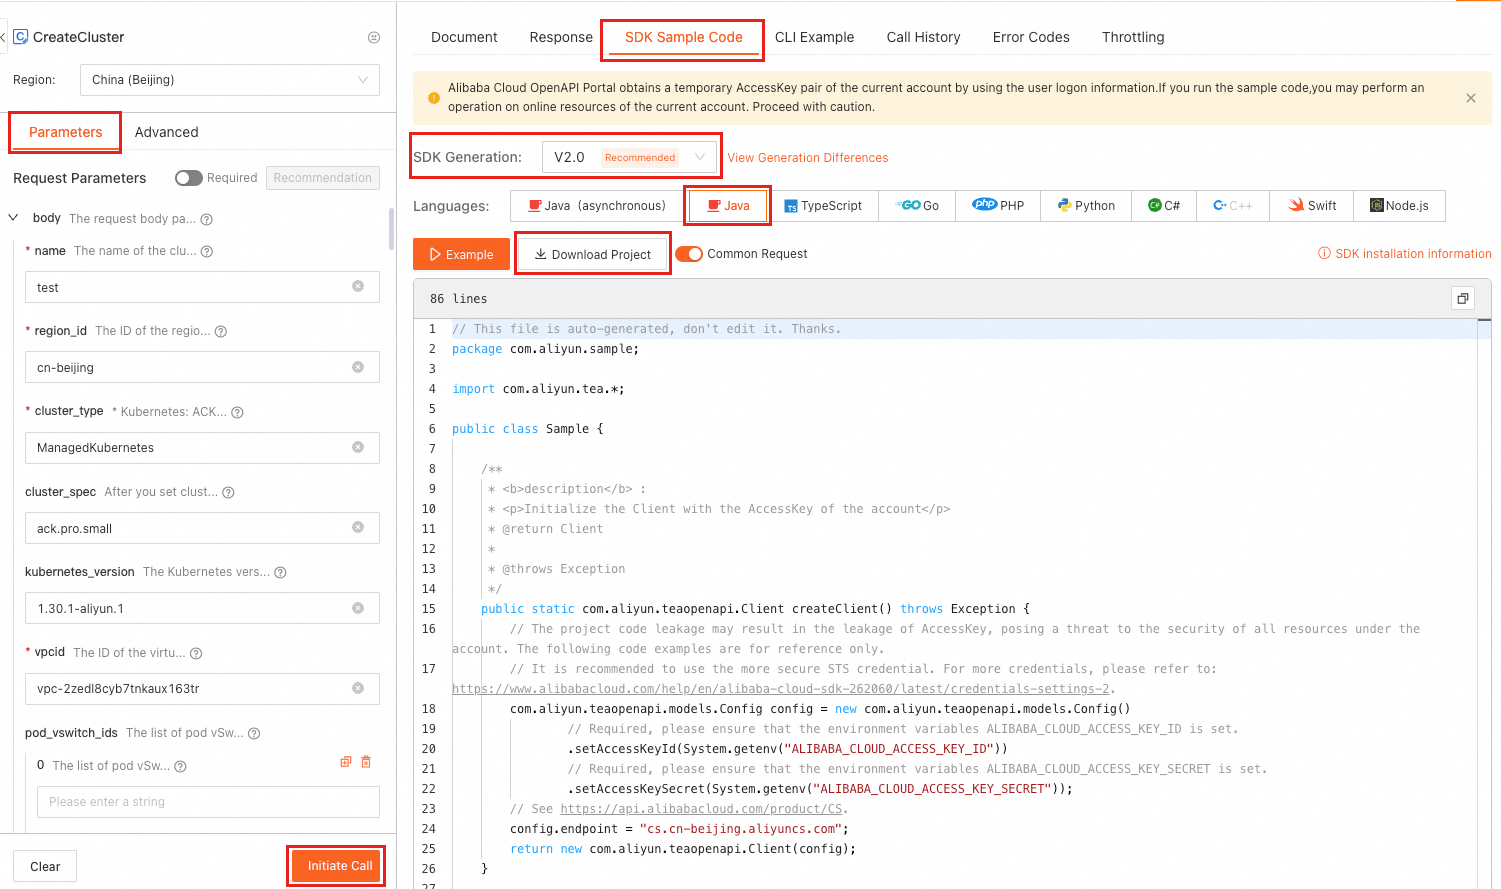The image size is (1501, 889).
Task: Open the api.alibabacloud.com/product/CS link
Action: pyautogui.click(x=701, y=809)
